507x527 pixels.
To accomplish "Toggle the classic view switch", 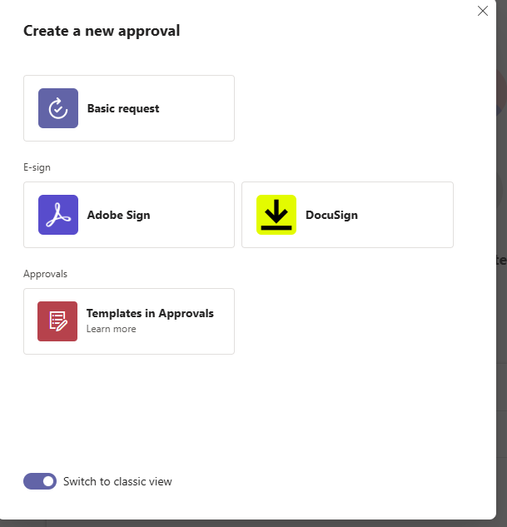I will pos(40,481).
